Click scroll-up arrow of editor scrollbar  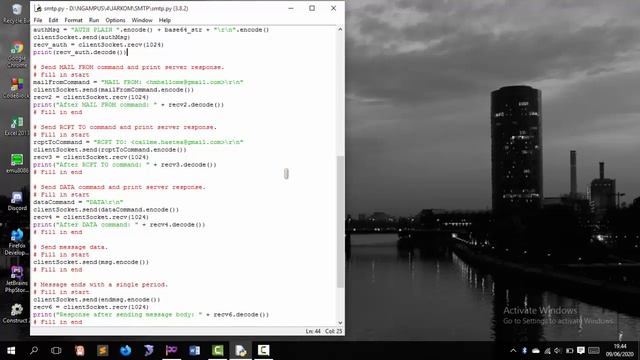tap(340, 29)
